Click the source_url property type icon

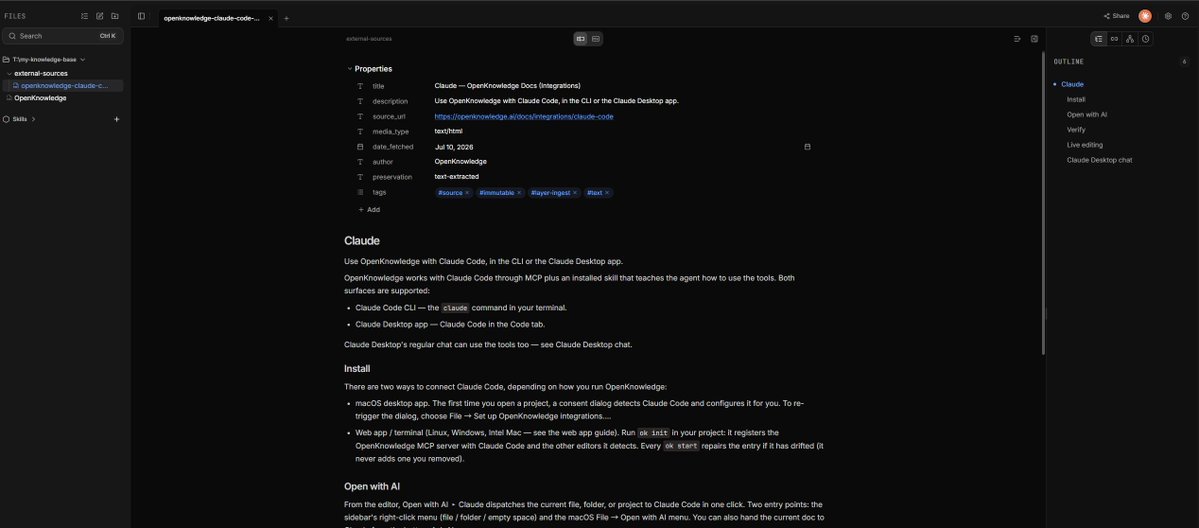coord(360,116)
